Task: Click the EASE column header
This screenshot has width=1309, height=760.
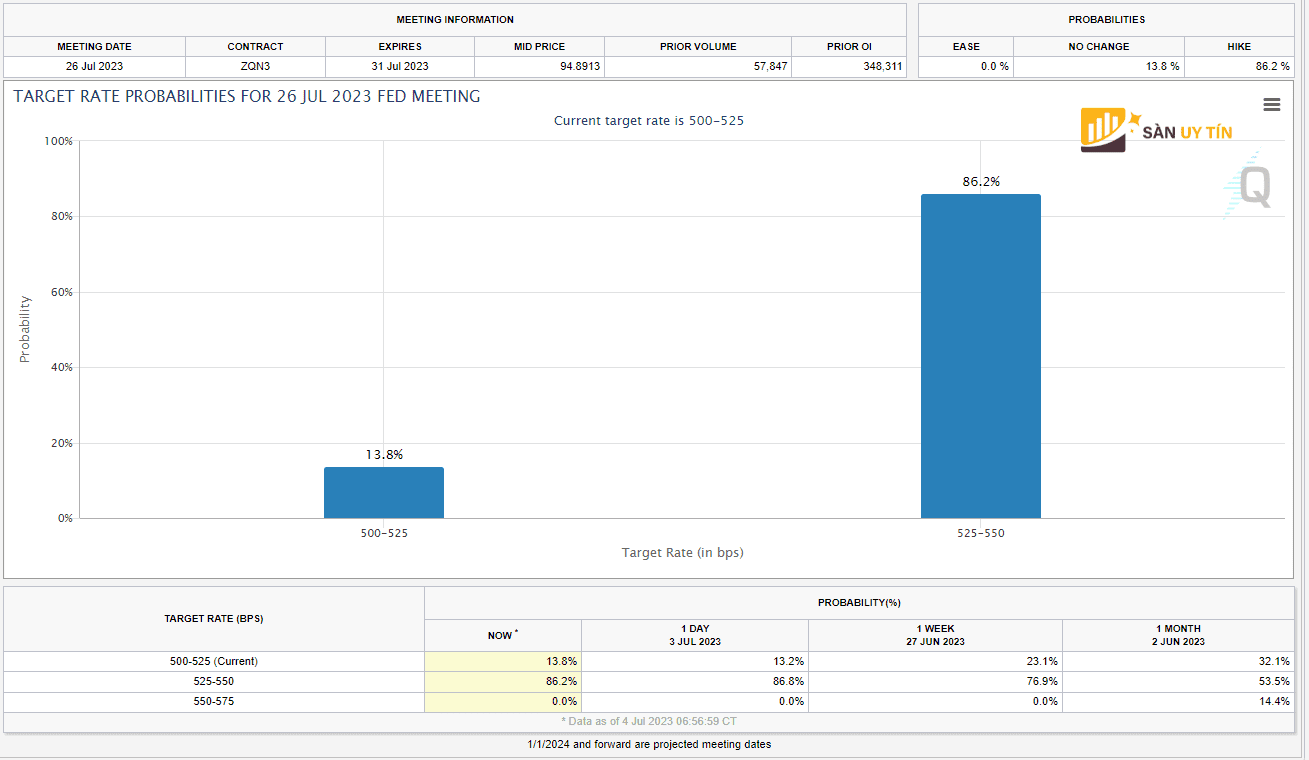Action: tap(966, 47)
